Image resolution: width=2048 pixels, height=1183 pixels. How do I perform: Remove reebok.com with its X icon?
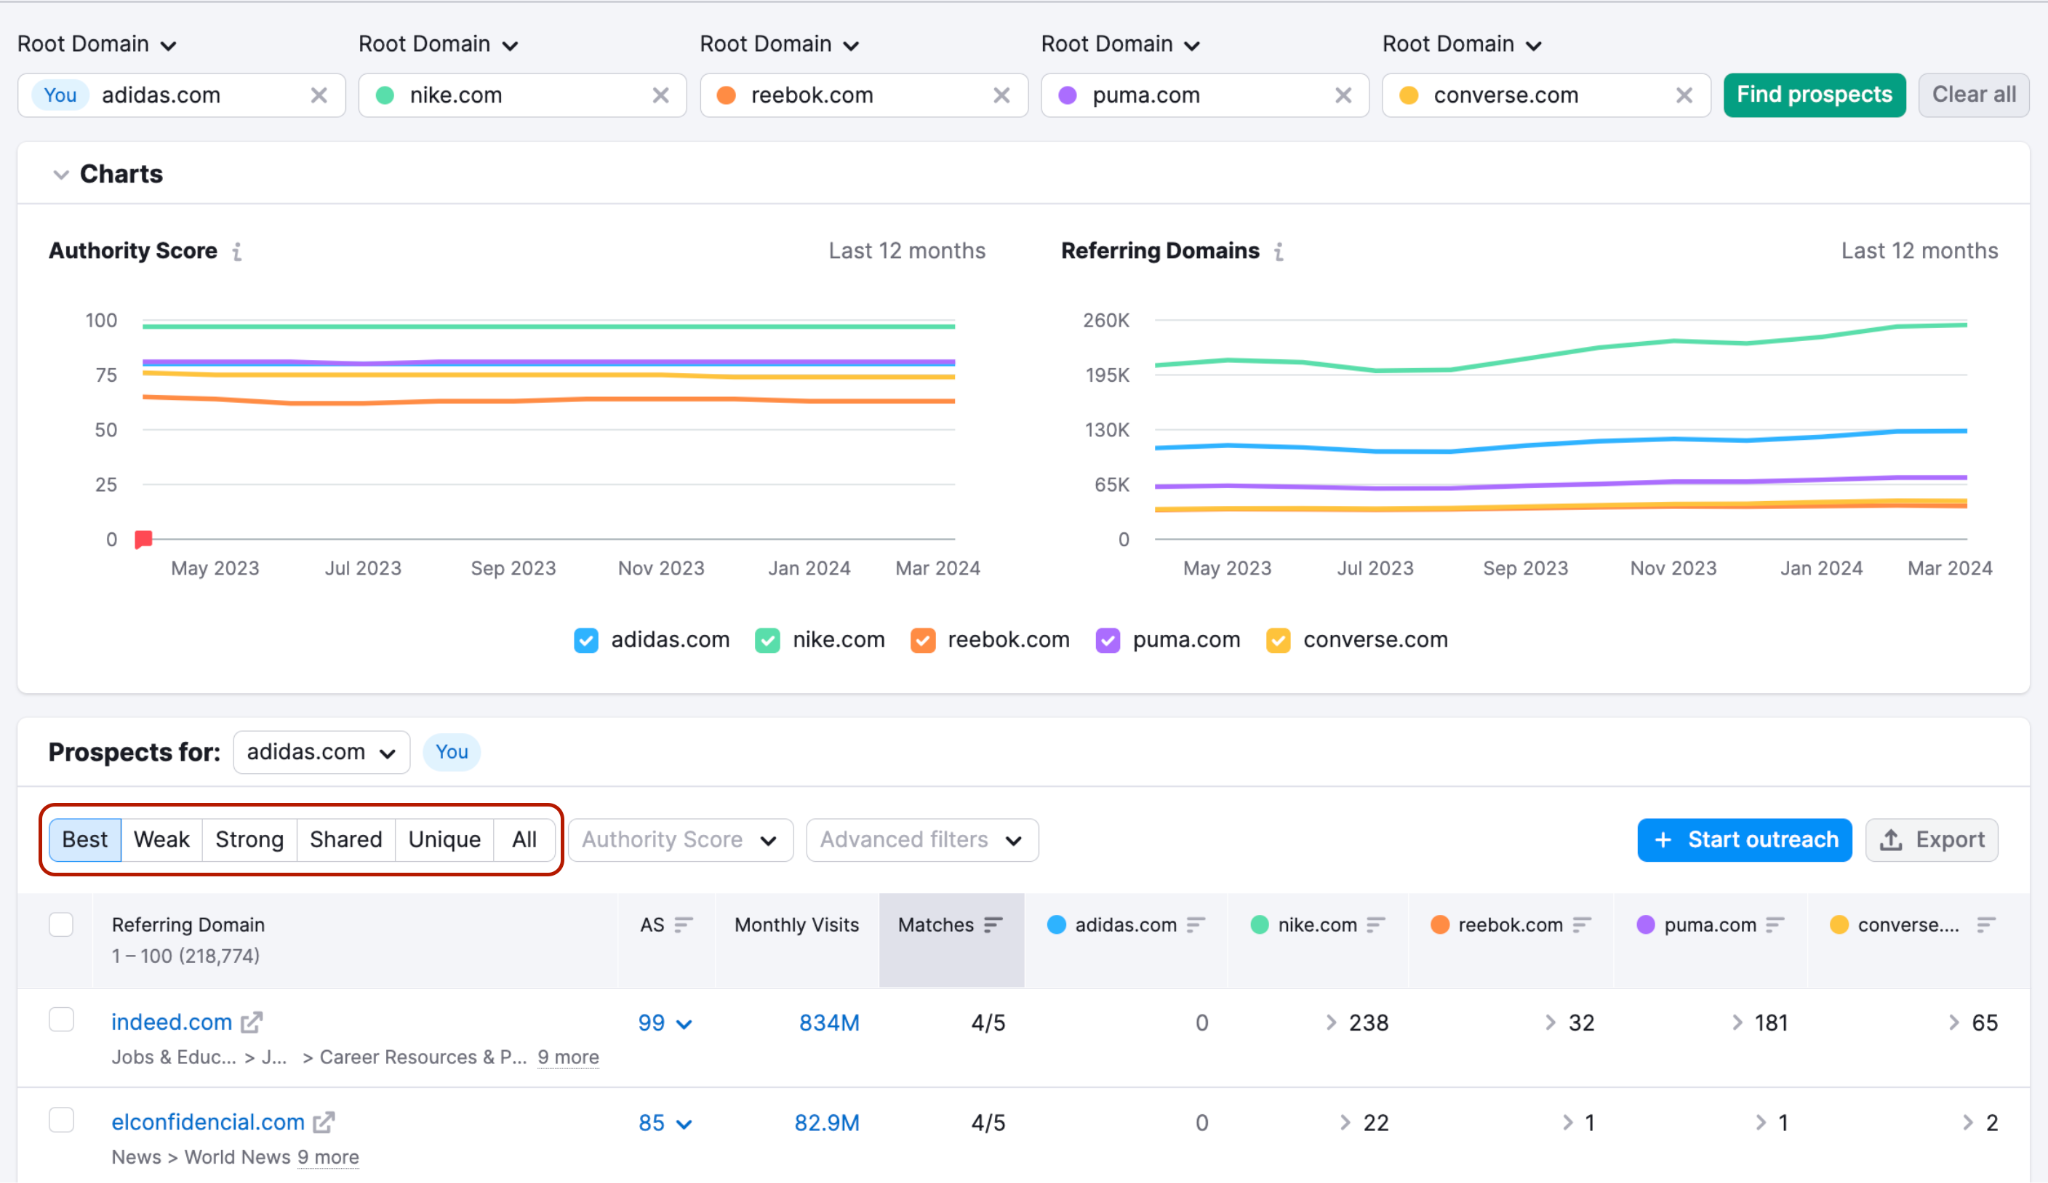click(x=1001, y=95)
